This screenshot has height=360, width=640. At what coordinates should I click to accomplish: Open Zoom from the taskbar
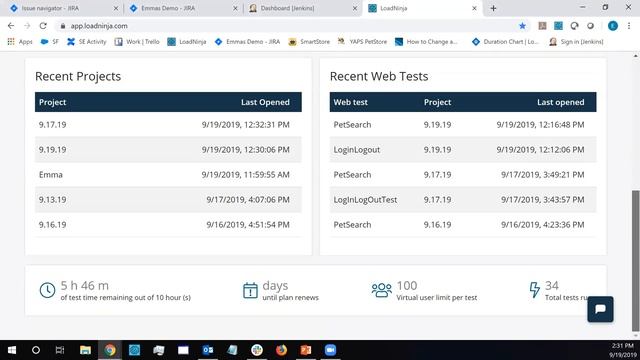330,350
